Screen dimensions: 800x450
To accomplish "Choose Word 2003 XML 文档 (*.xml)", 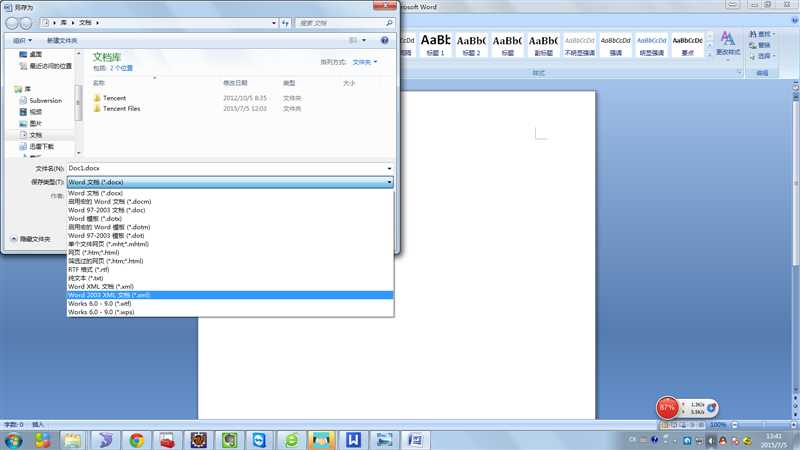I will click(230, 295).
